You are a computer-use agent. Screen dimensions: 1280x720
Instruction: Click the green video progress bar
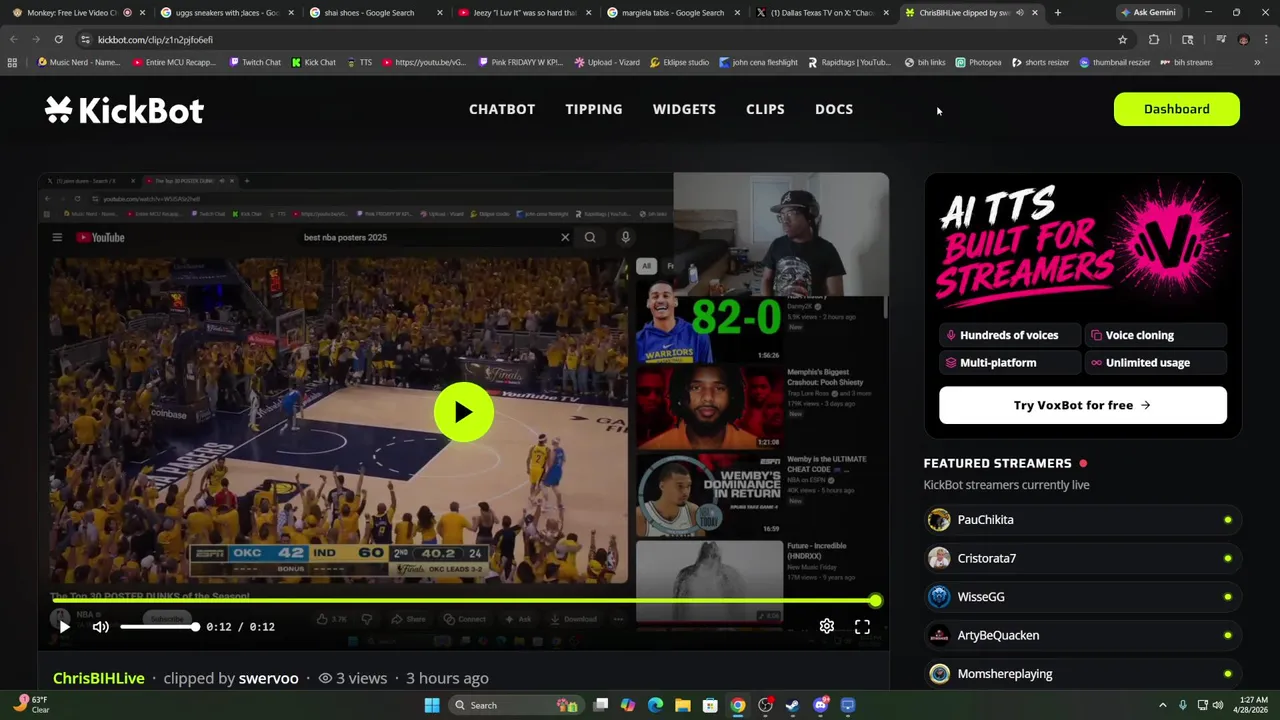(463, 601)
